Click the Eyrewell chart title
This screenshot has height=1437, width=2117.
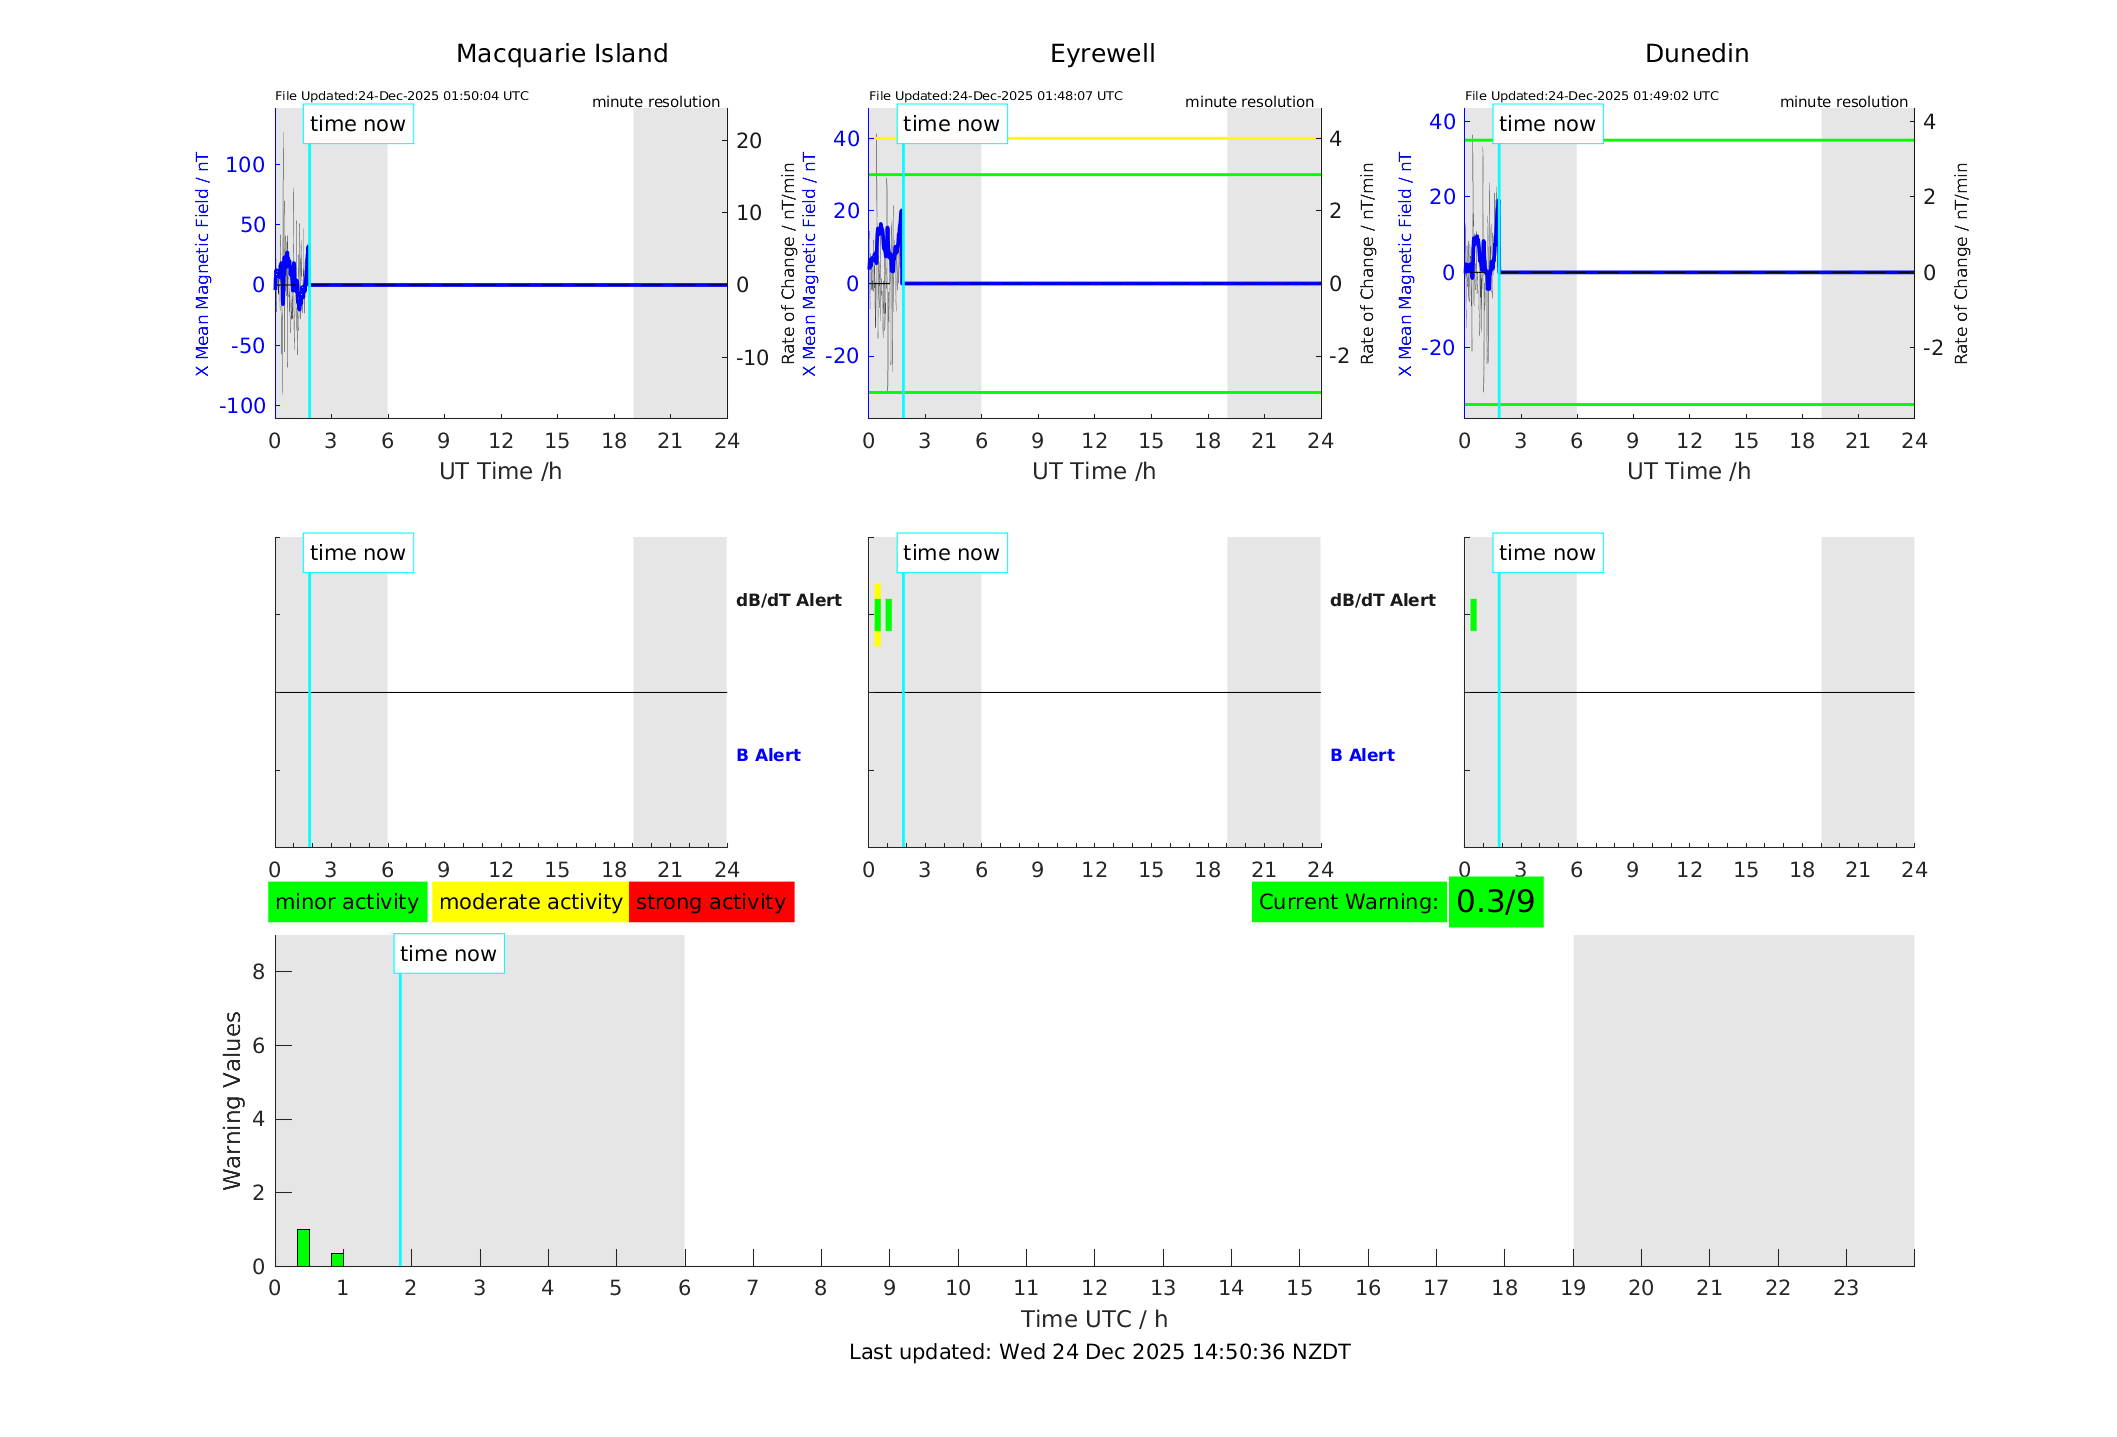tap(1102, 54)
